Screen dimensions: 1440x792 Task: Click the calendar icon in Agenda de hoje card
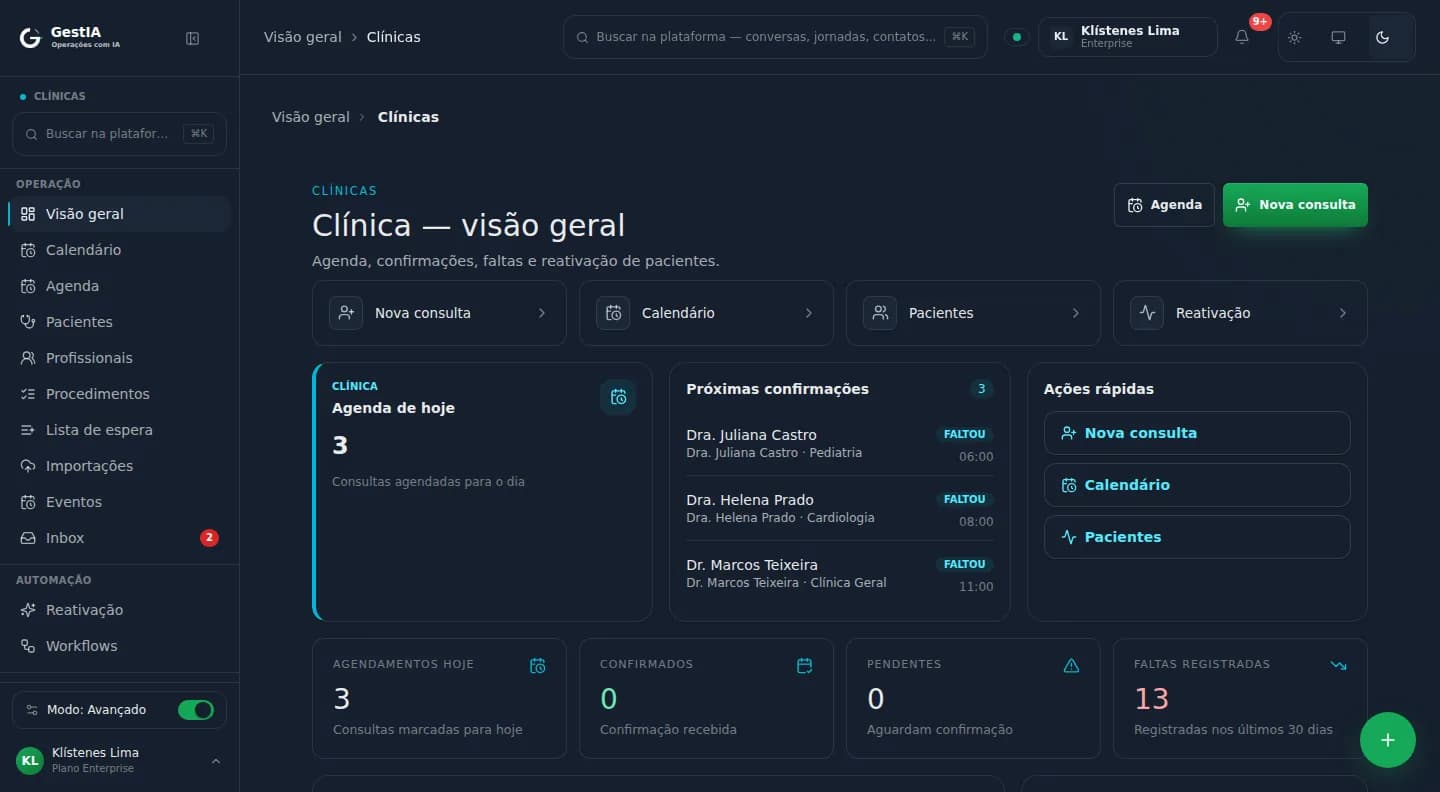point(618,397)
